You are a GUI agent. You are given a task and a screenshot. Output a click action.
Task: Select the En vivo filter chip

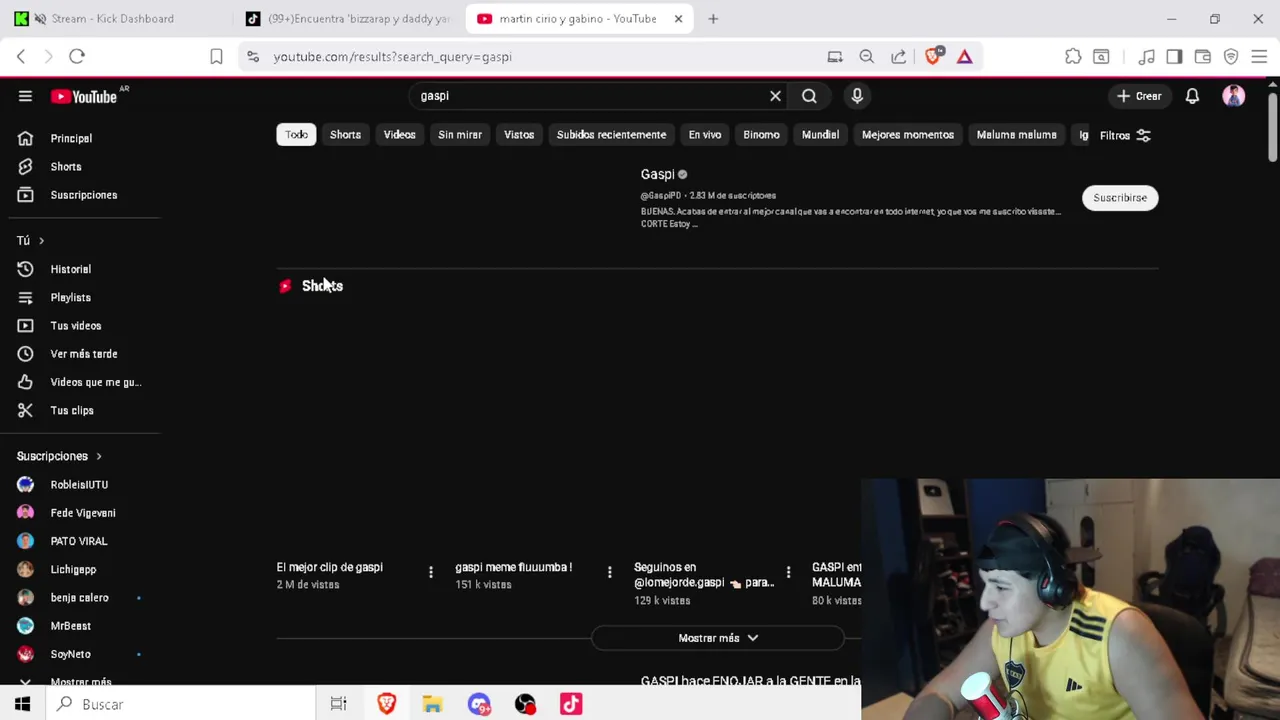point(704,135)
